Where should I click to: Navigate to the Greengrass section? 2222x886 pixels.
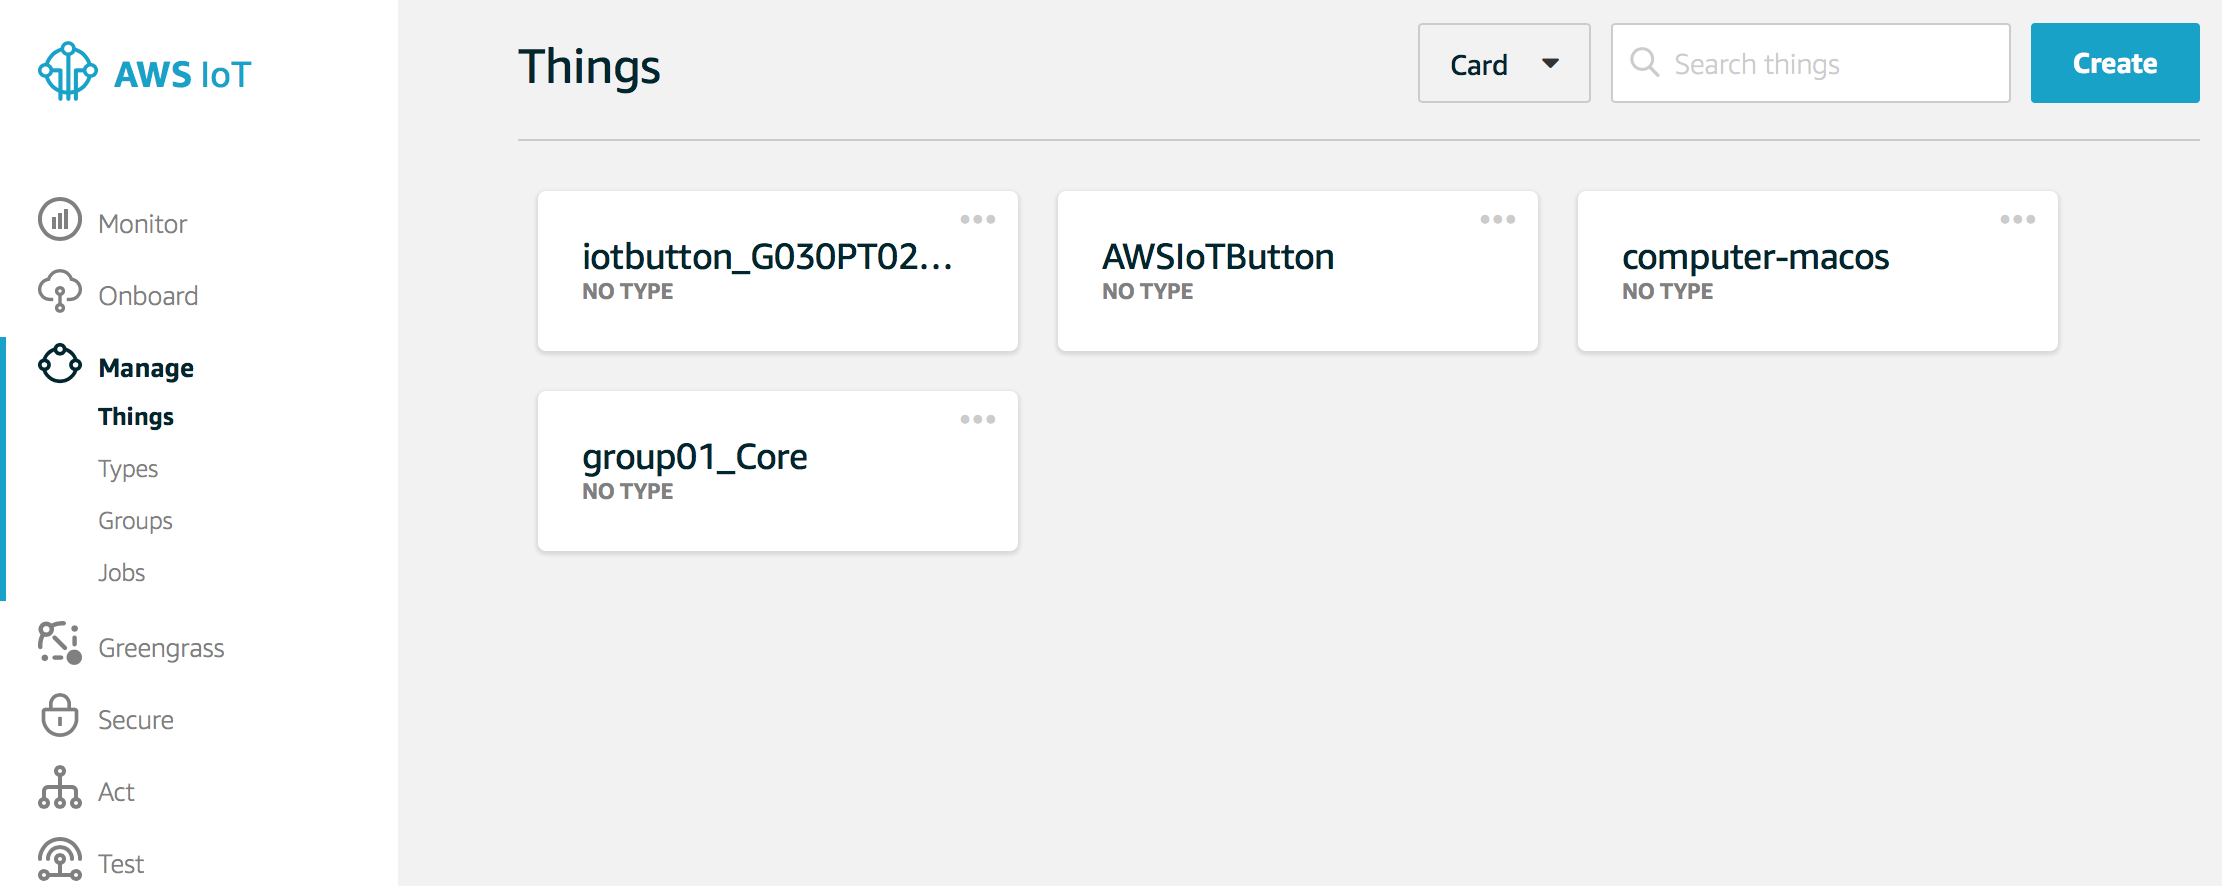(161, 648)
